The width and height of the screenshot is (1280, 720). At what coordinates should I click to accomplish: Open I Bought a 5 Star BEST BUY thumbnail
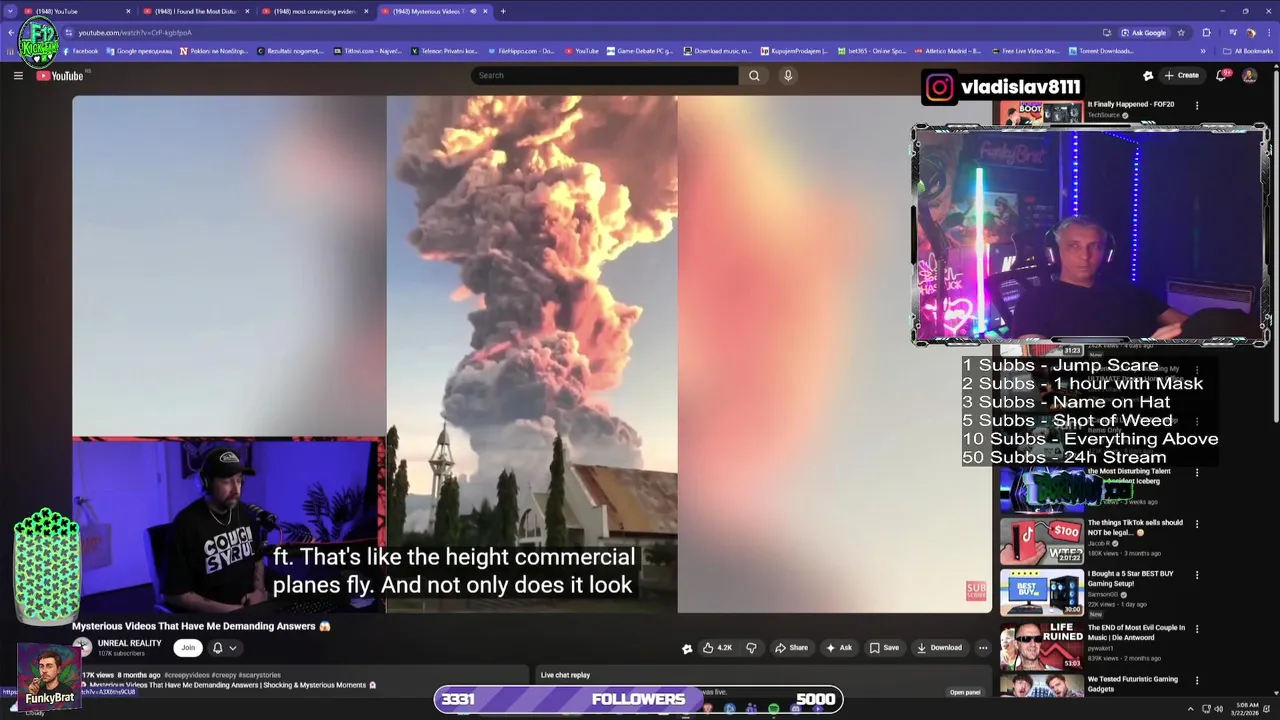click(1041, 592)
